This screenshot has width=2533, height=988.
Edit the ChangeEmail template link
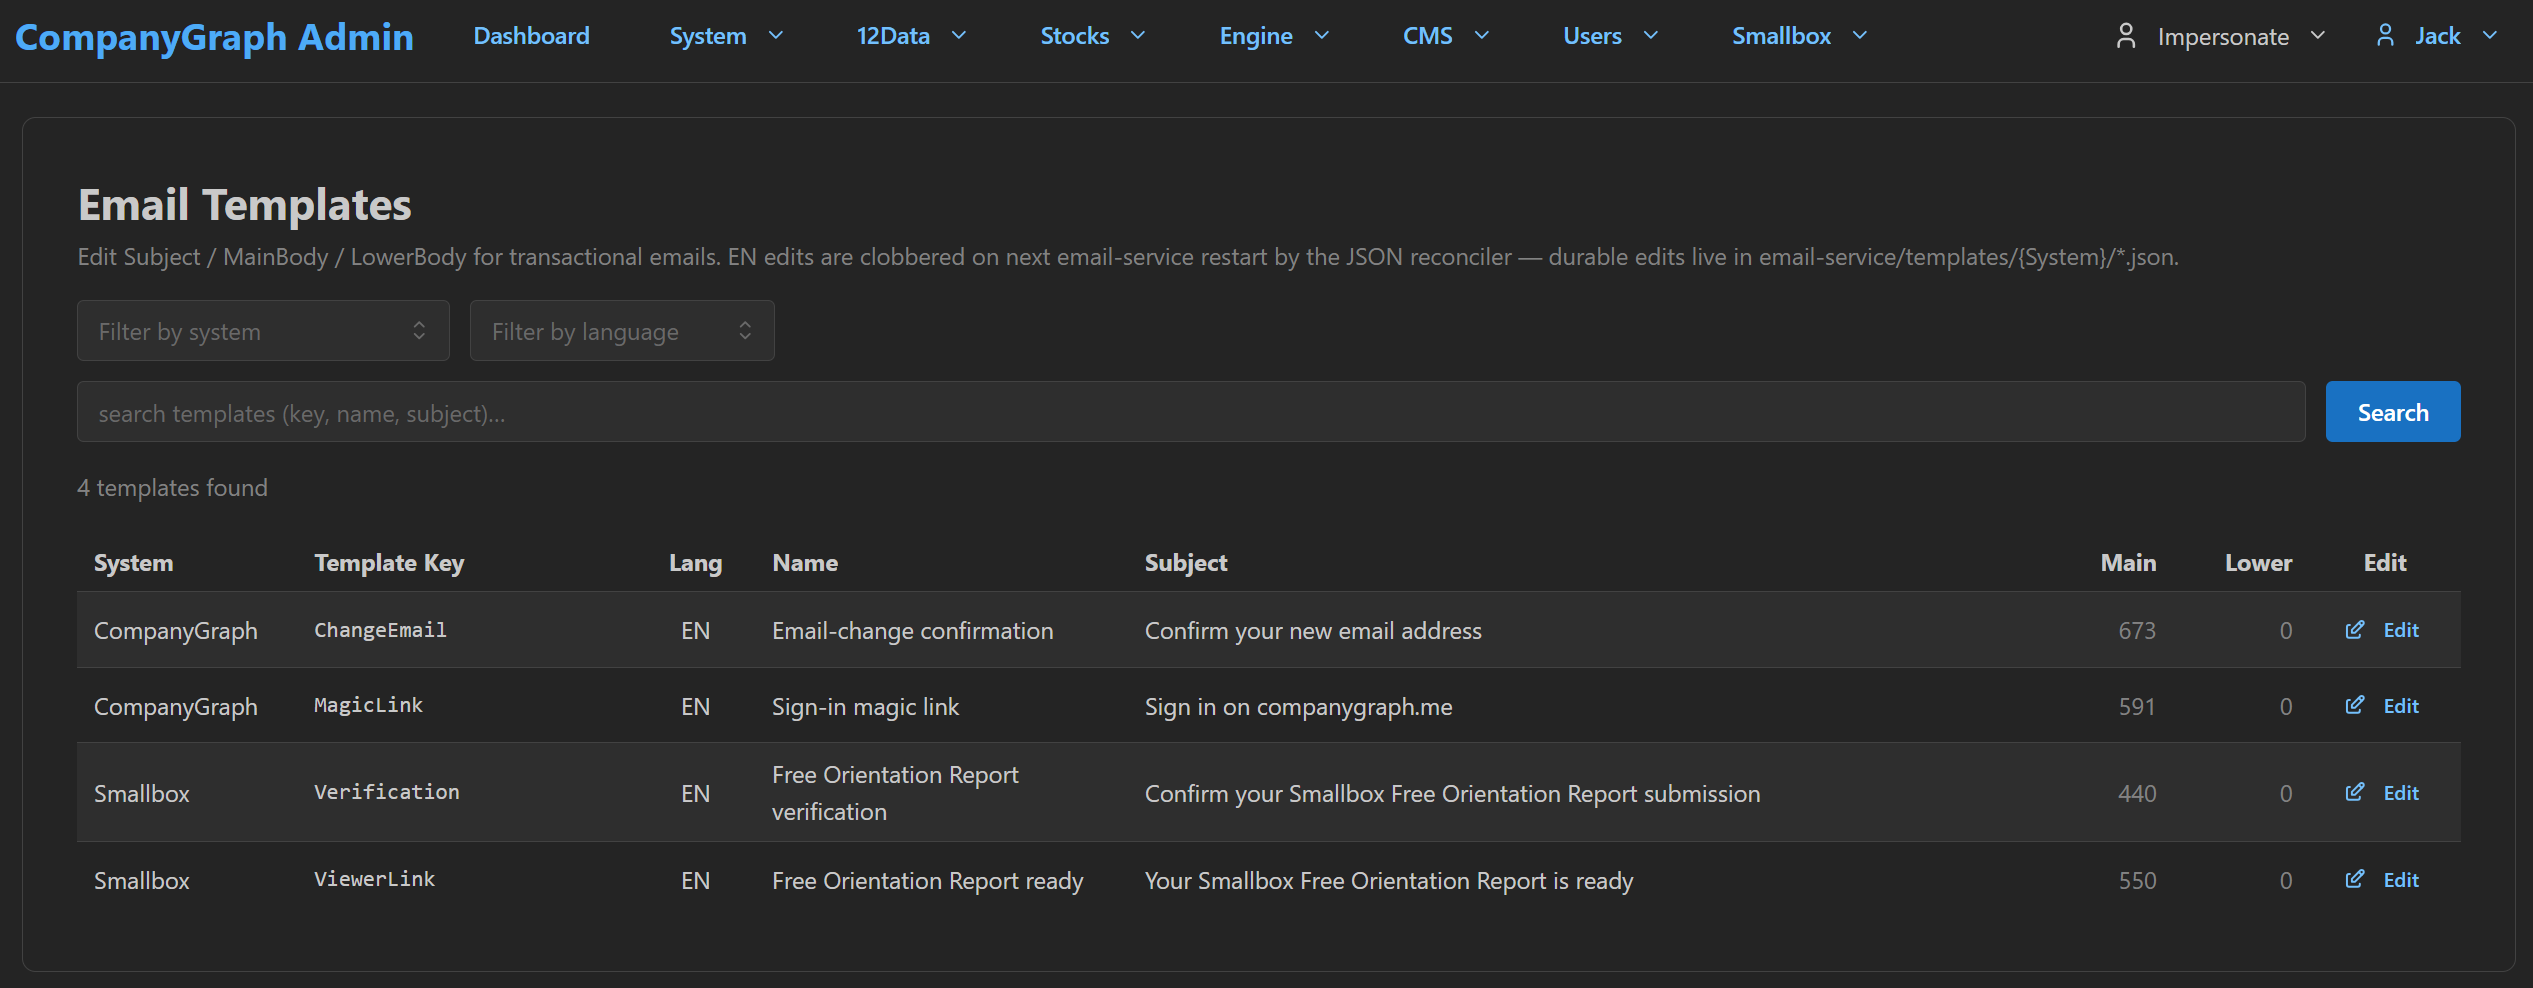click(x=2401, y=630)
